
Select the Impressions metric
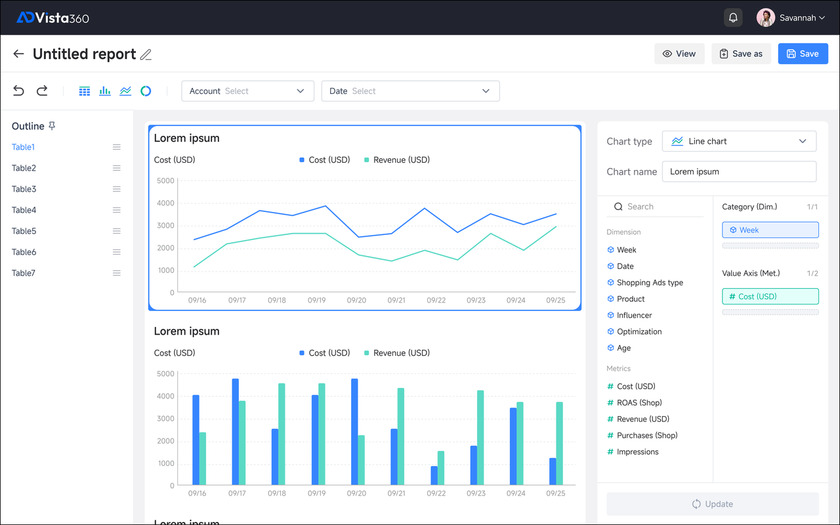tap(637, 452)
